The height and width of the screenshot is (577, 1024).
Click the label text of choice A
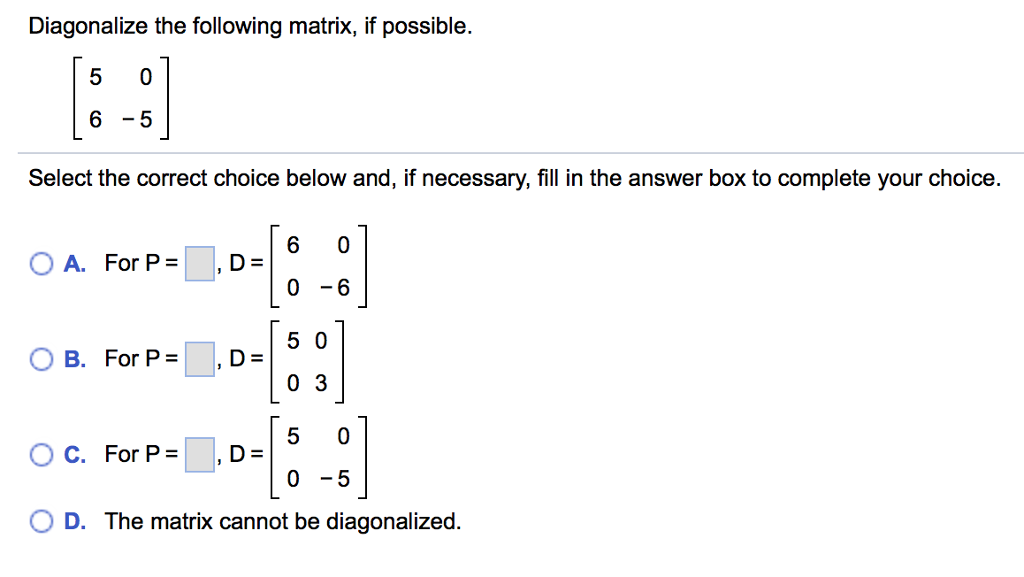[x=73, y=262]
